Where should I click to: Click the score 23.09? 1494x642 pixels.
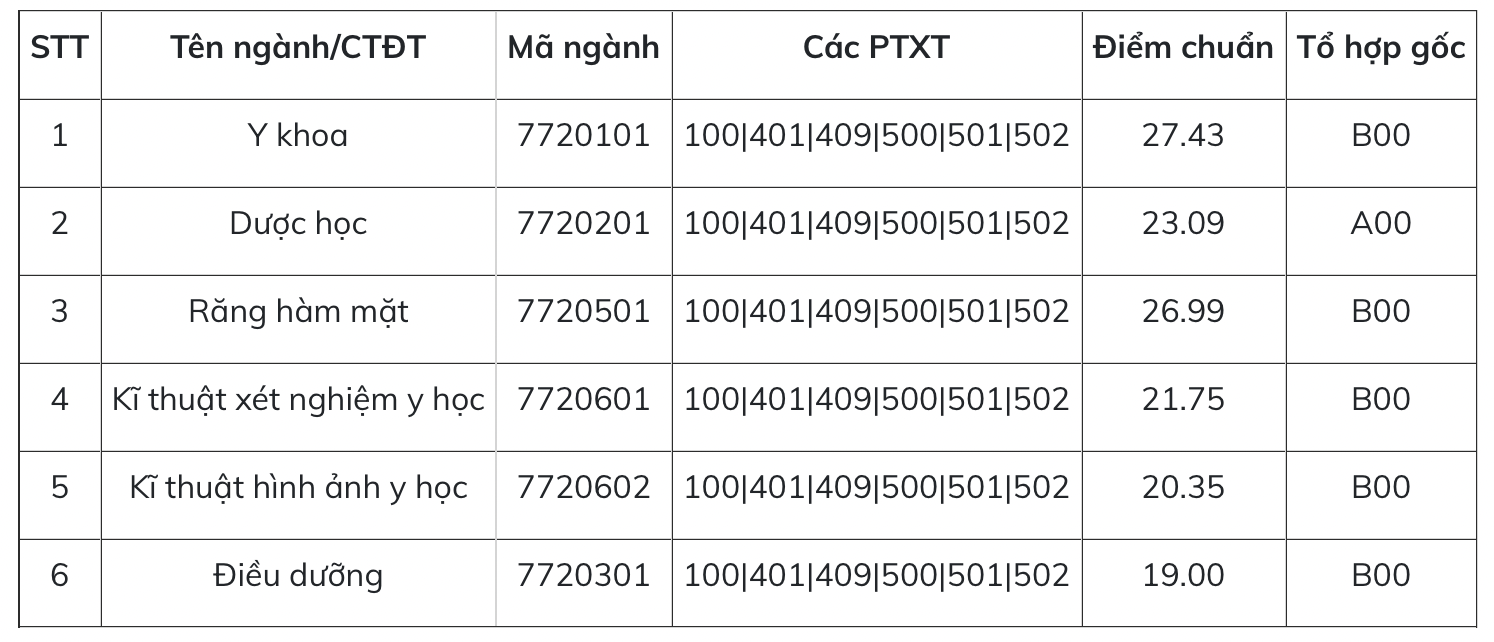coord(1183,223)
